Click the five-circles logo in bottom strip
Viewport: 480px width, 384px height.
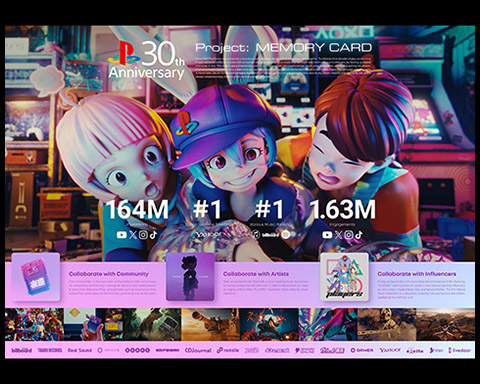tap(137, 350)
